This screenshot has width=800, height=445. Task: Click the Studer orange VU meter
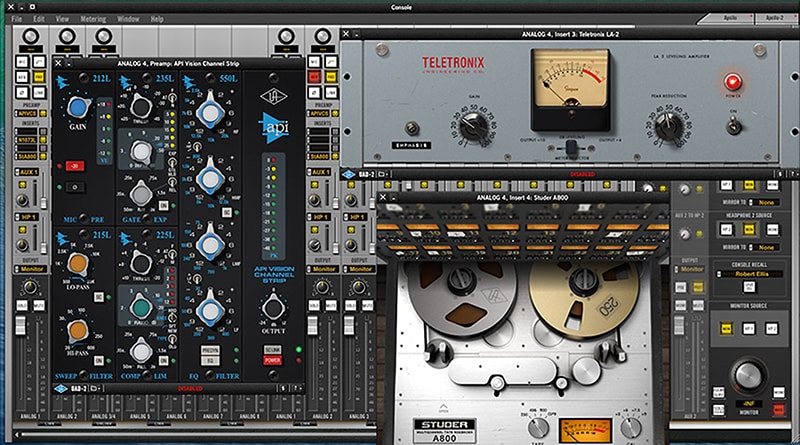click(585, 431)
